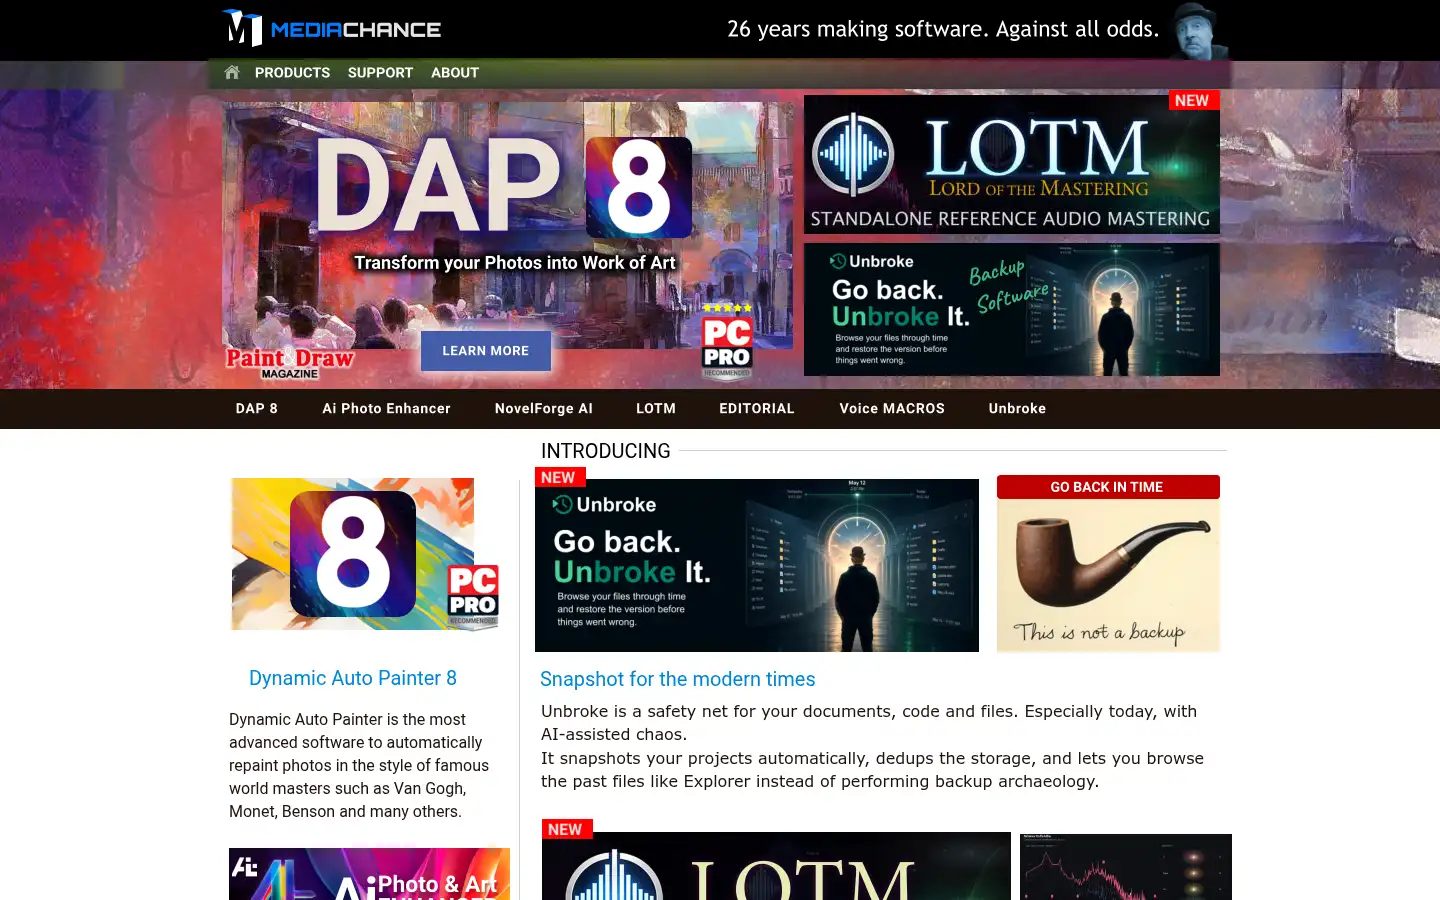Select the Voice MACROS tab
Viewport: 1440px width, 900px height.
[x=892, y=409]
